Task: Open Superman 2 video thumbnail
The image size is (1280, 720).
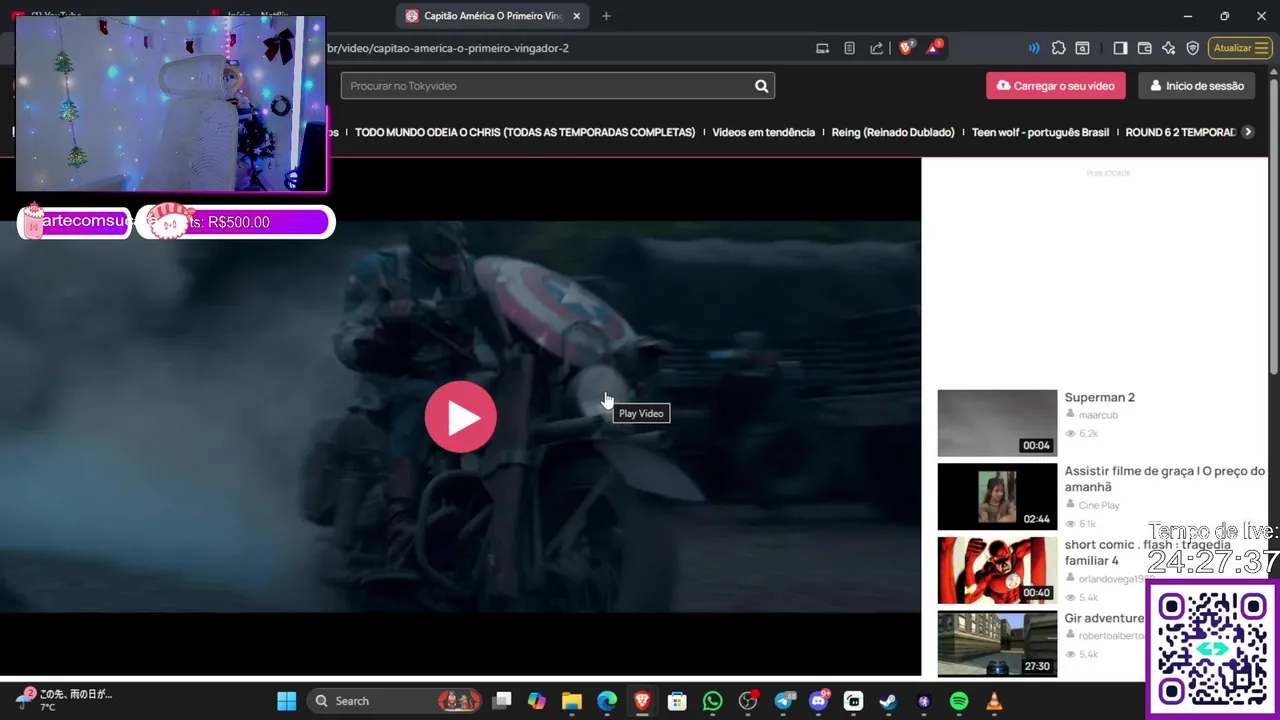Action: [x=997, y=423]
